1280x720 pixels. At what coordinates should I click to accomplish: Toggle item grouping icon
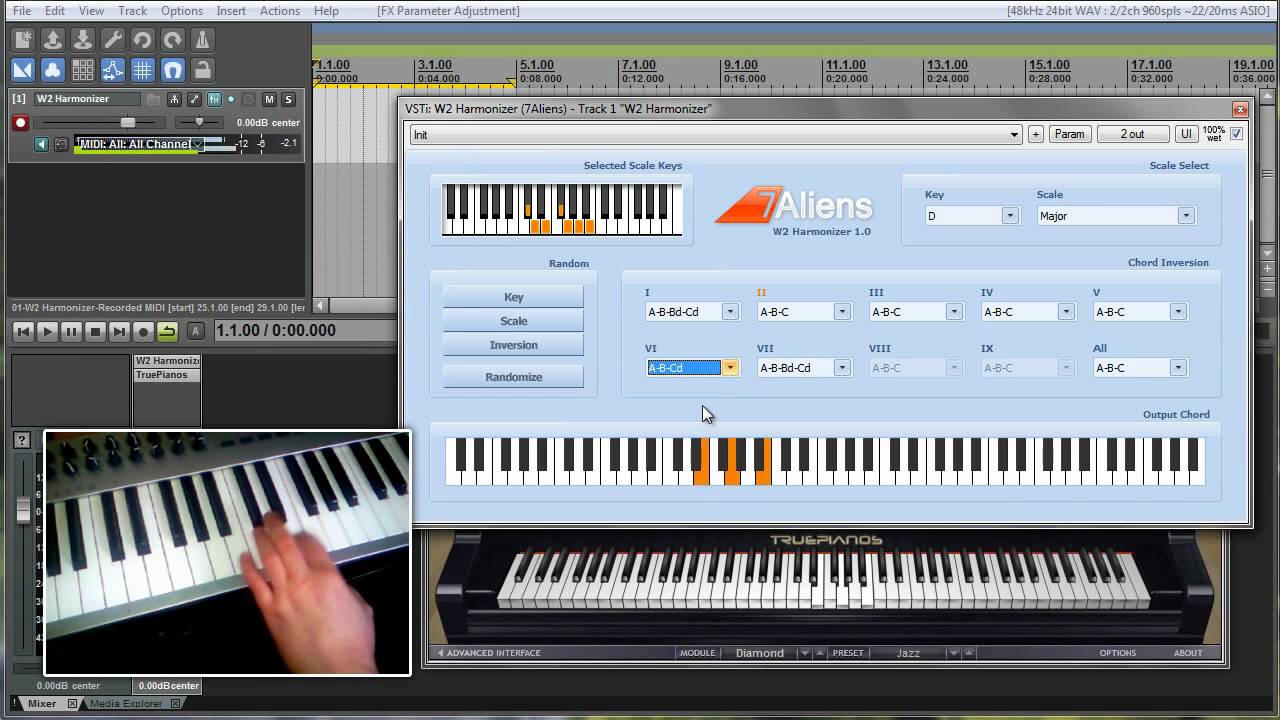[53, 70]
